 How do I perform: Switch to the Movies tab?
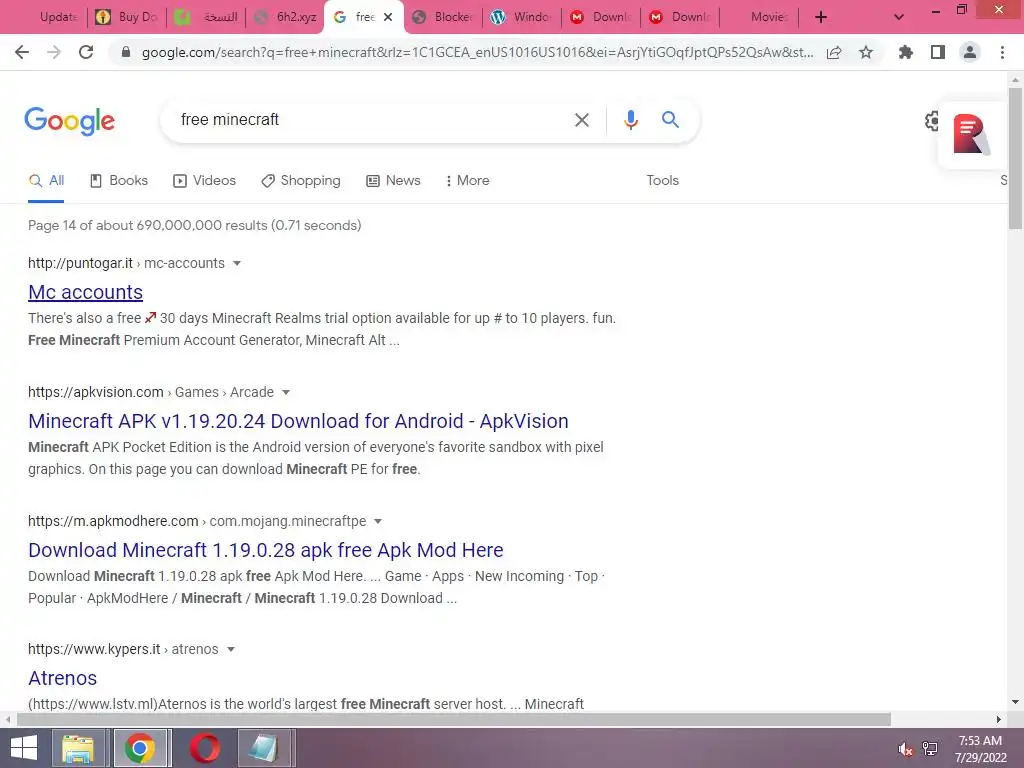(759, 17)
